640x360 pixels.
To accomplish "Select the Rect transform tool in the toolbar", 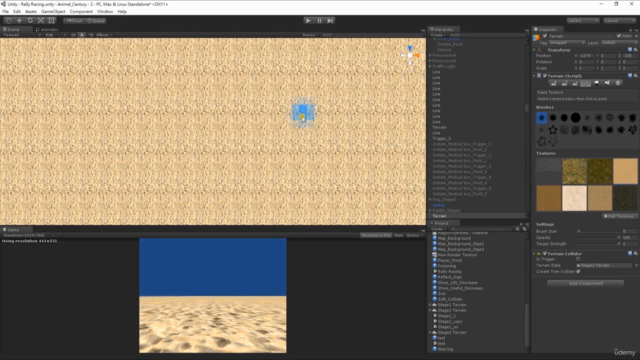I will pos(51,20).
